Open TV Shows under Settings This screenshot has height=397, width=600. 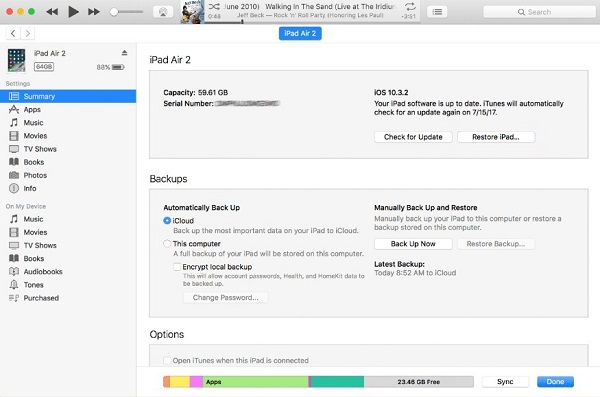[68, 149]
